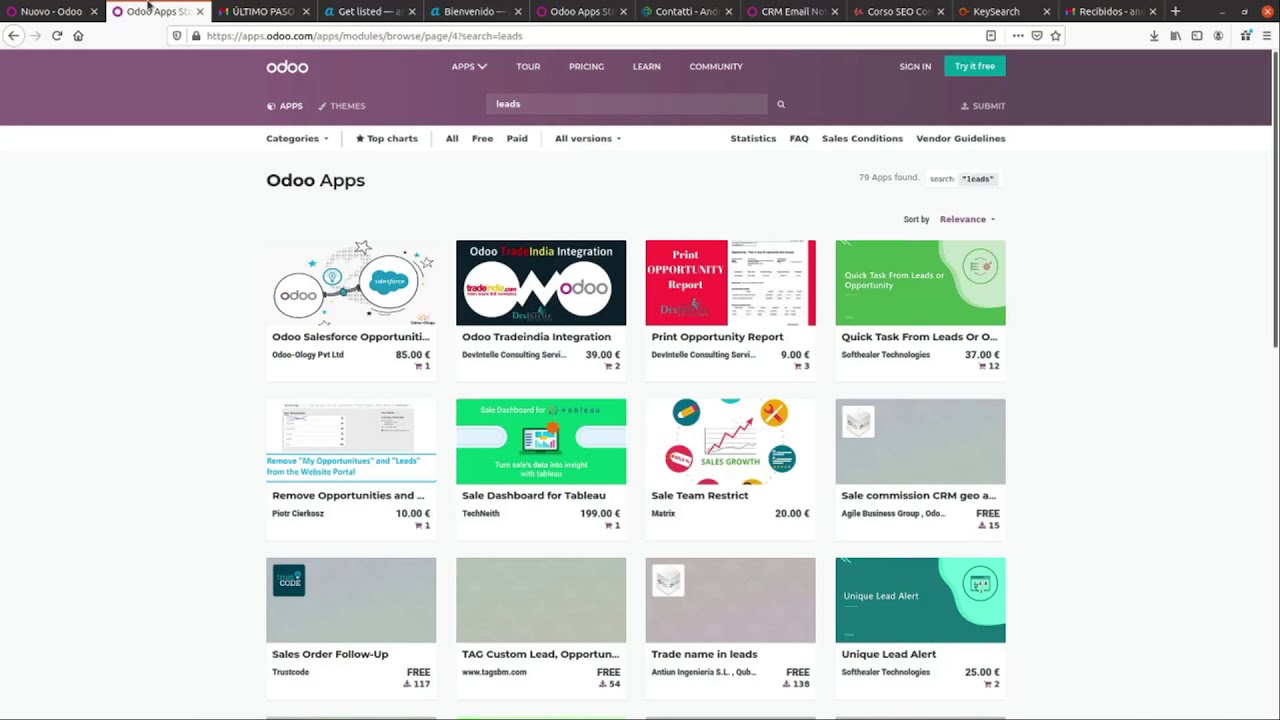Image resolution: width=1280 pixels, height=720 pixels.
Task: Open Sale Dashboard for Tableau thumbnail
Action: click(541, 442)
